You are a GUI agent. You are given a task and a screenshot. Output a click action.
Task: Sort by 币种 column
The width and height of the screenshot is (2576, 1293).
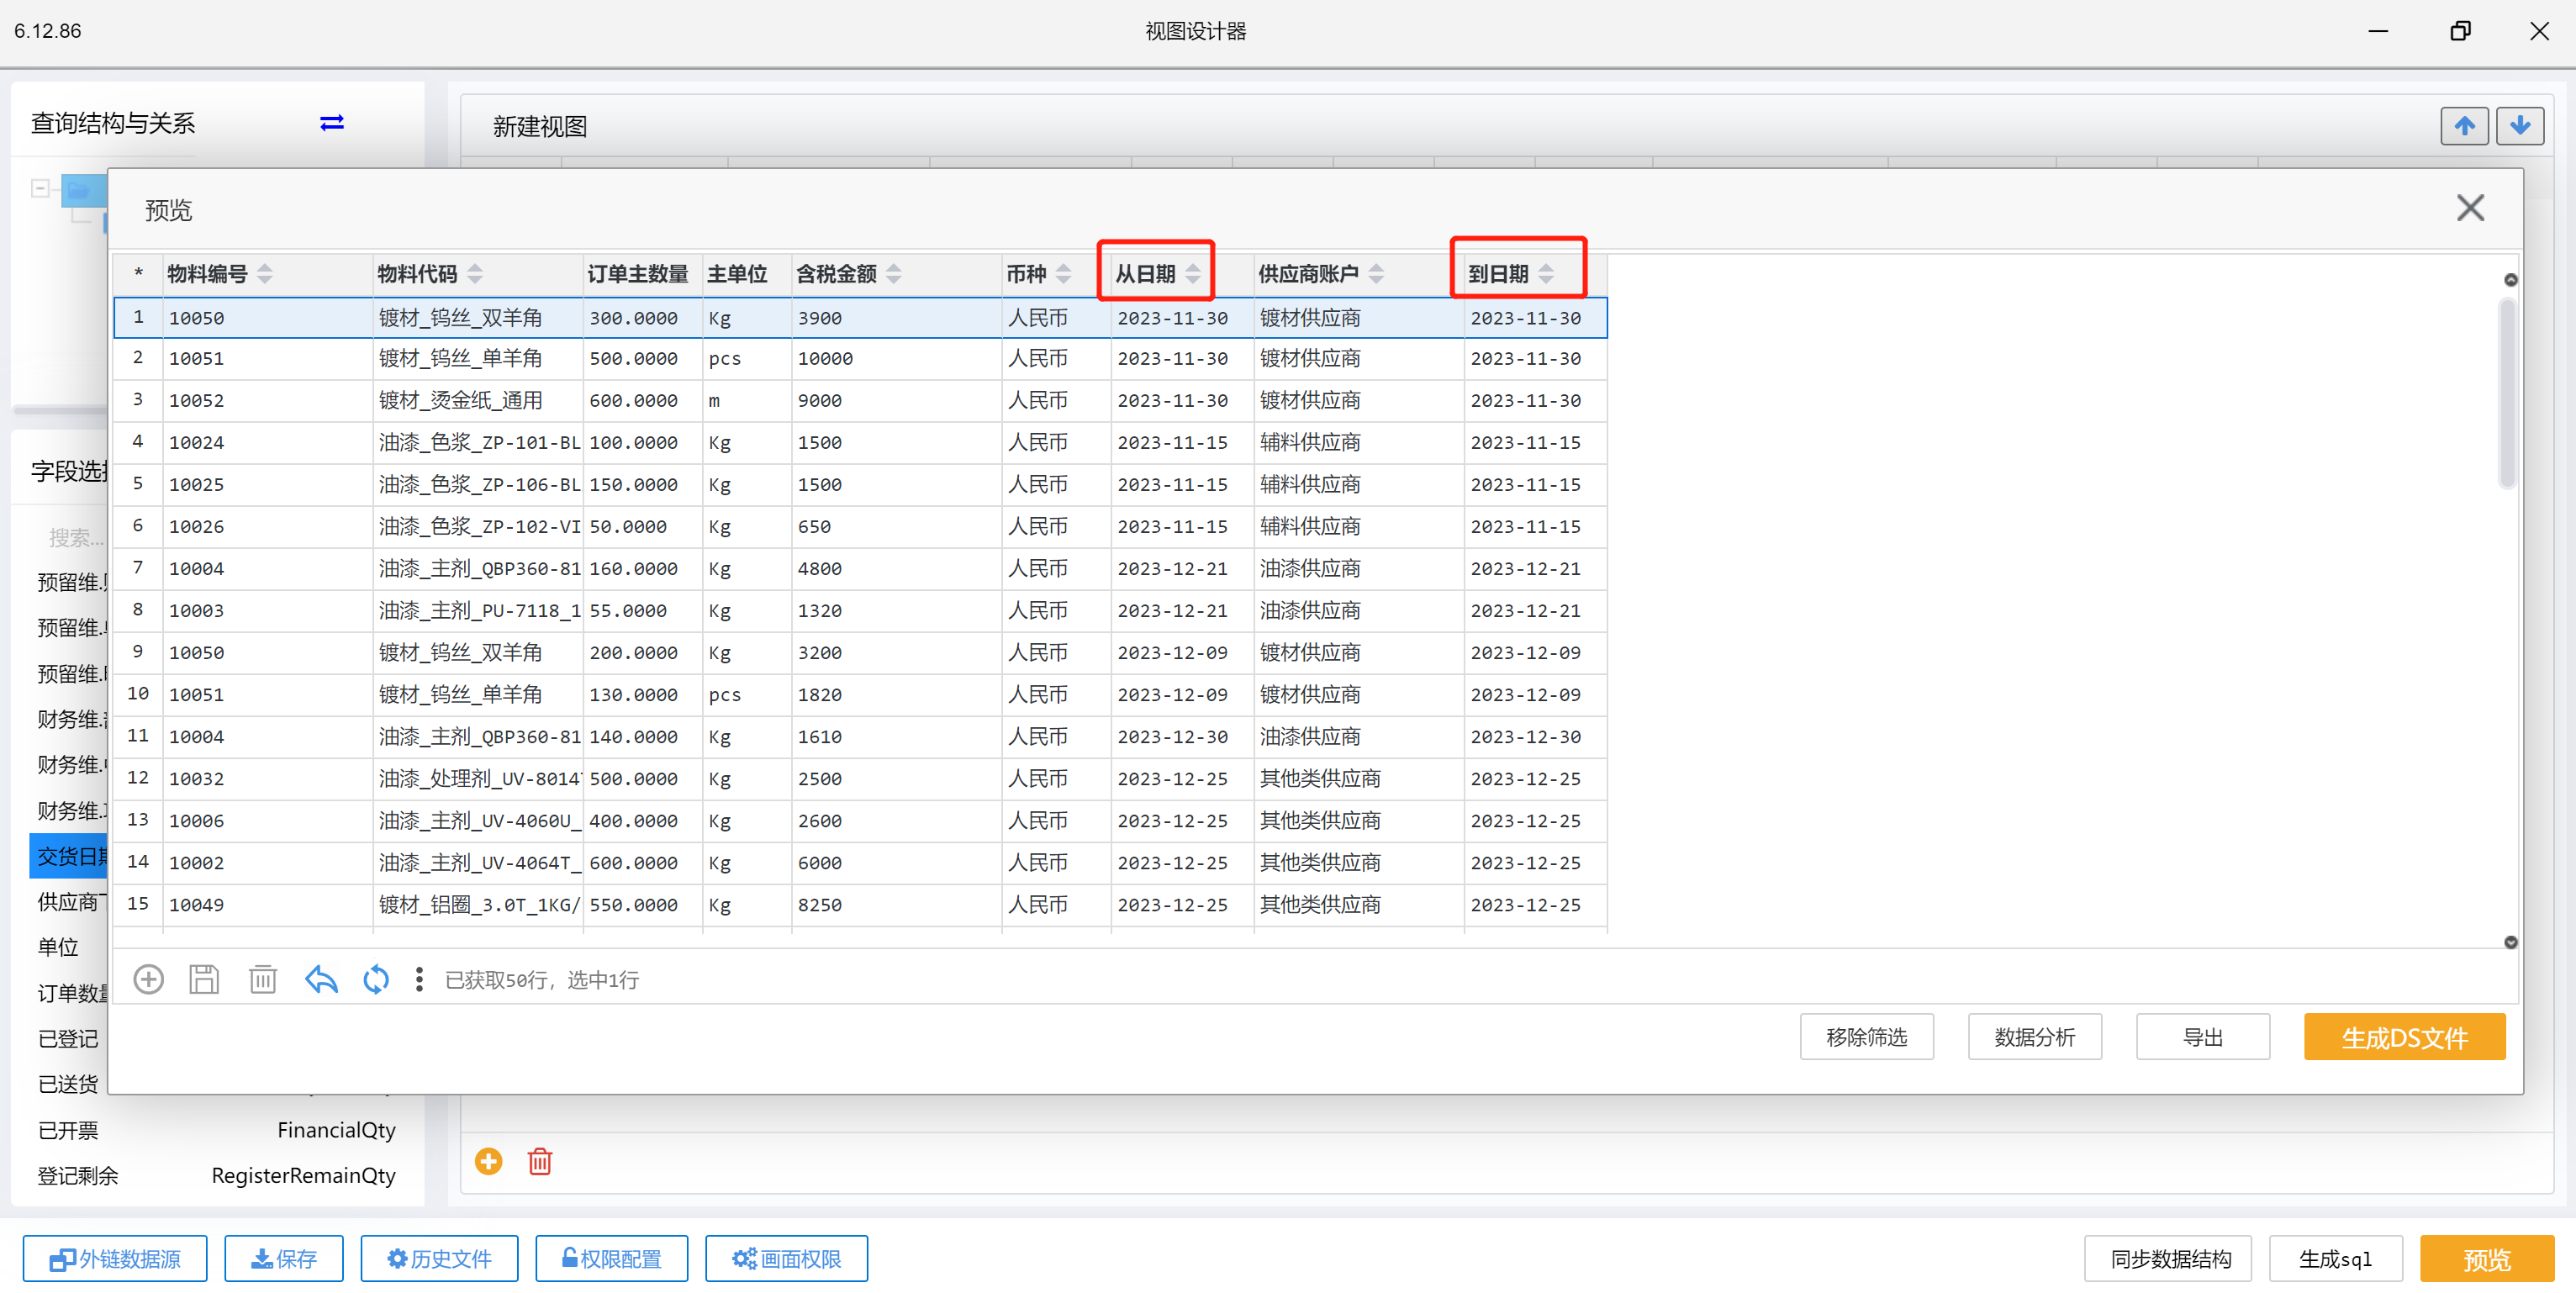1064,273
